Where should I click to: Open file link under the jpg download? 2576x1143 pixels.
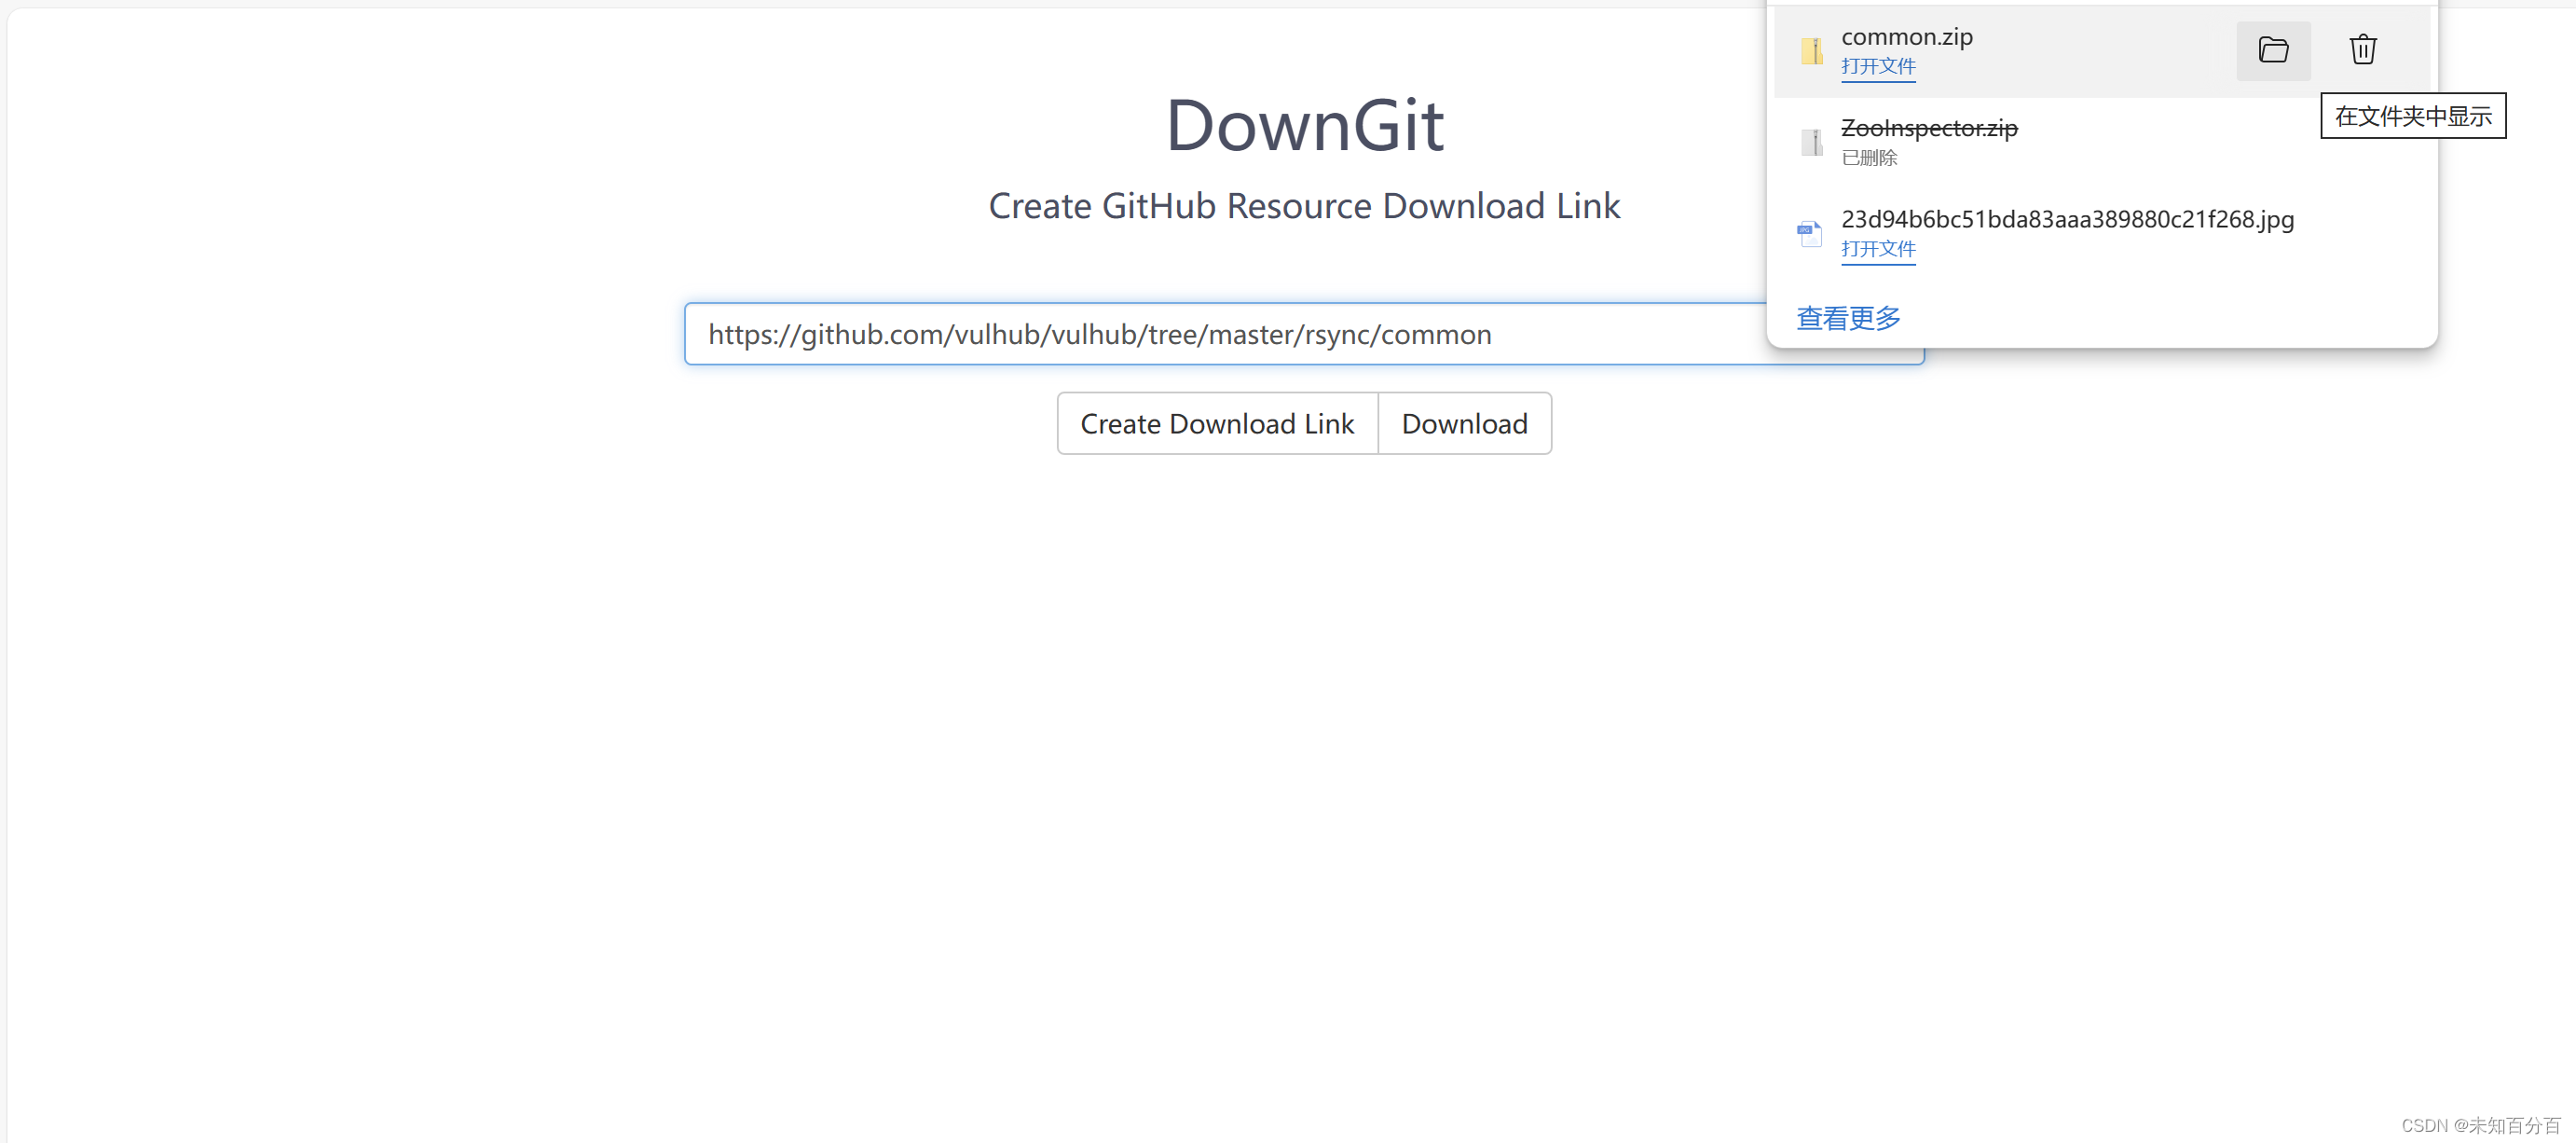[x=1877, y=249]
